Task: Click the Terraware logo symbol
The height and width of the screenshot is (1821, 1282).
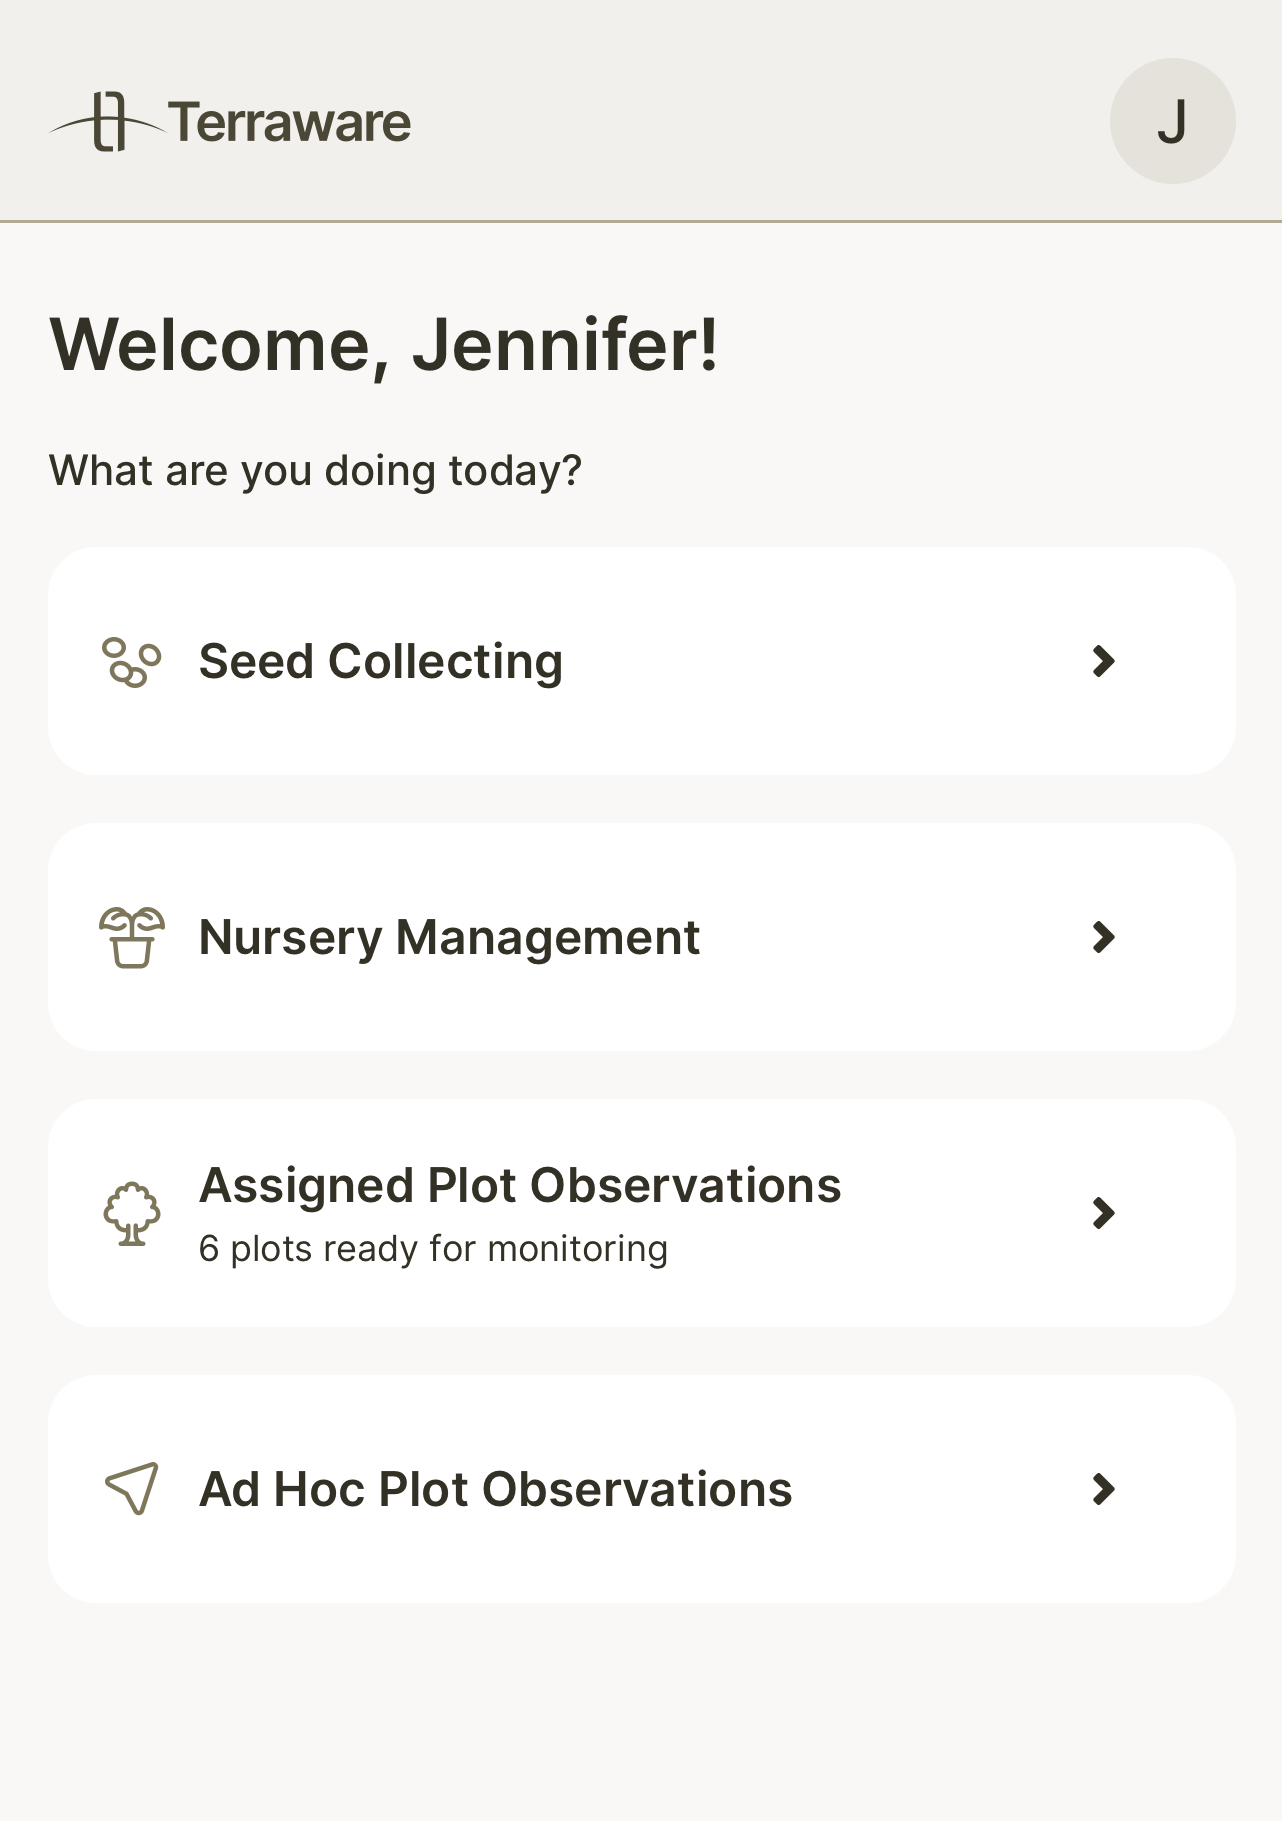Action: tap(107, 122)
